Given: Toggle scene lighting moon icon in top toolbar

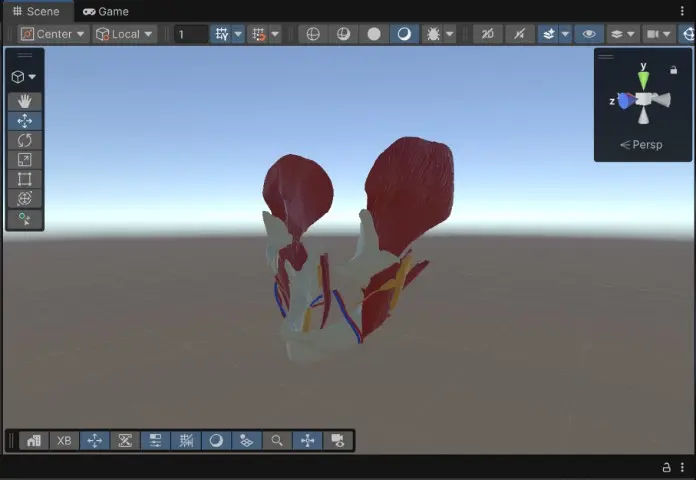Looking at the screenshot, I should [404, 34].
